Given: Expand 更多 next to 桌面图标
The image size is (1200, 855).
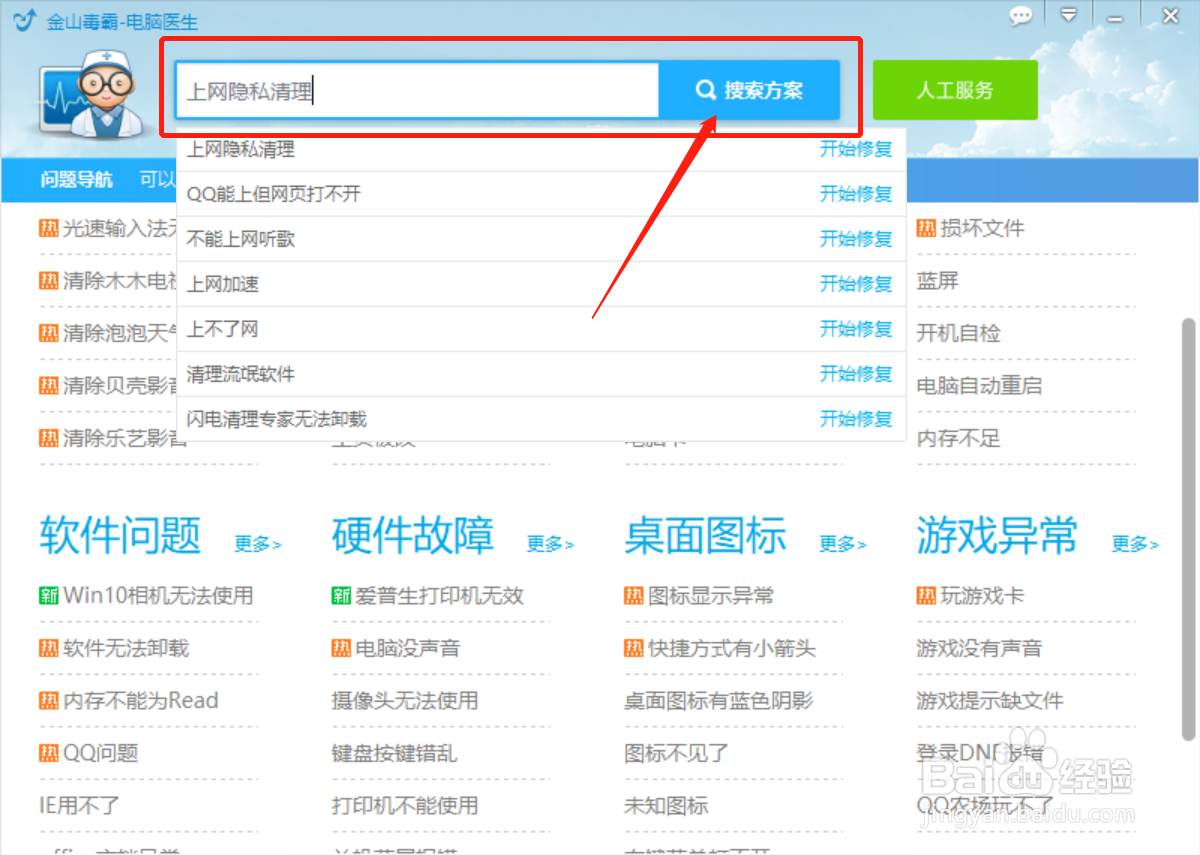Looking at the screenshot, I should pos(843,544).
